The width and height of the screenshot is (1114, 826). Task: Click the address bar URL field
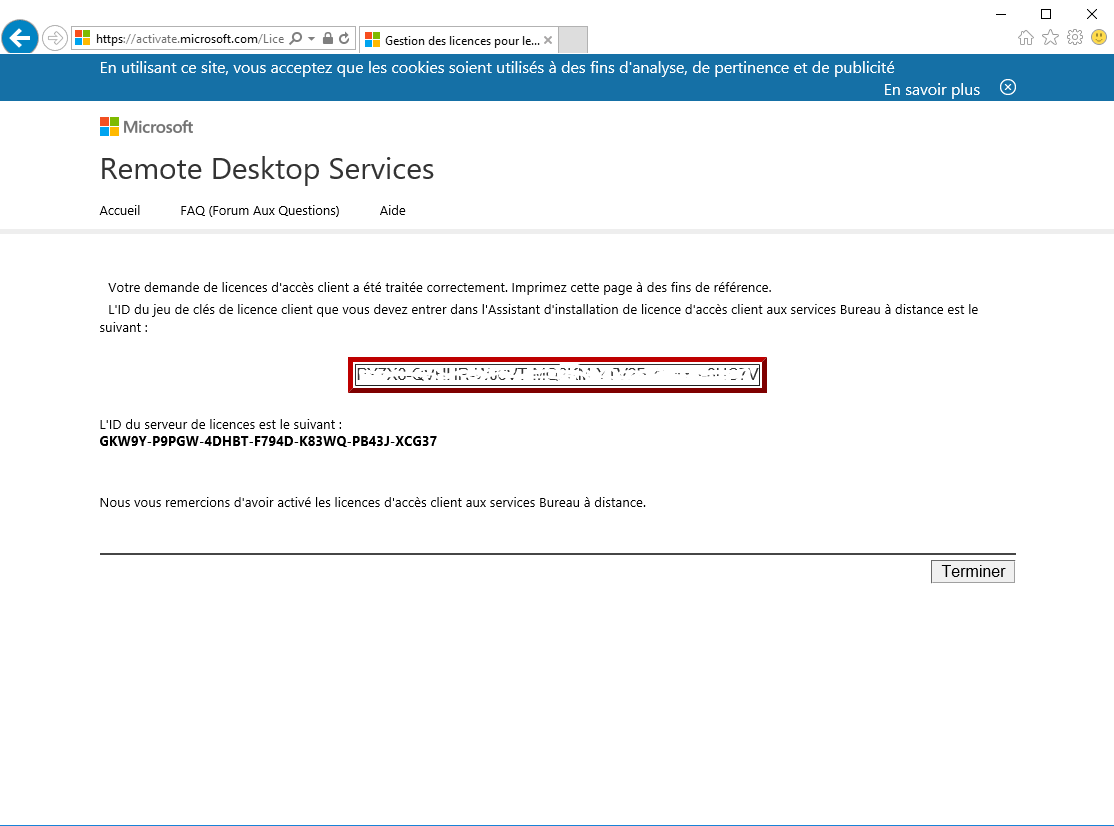tap(190, 39)
